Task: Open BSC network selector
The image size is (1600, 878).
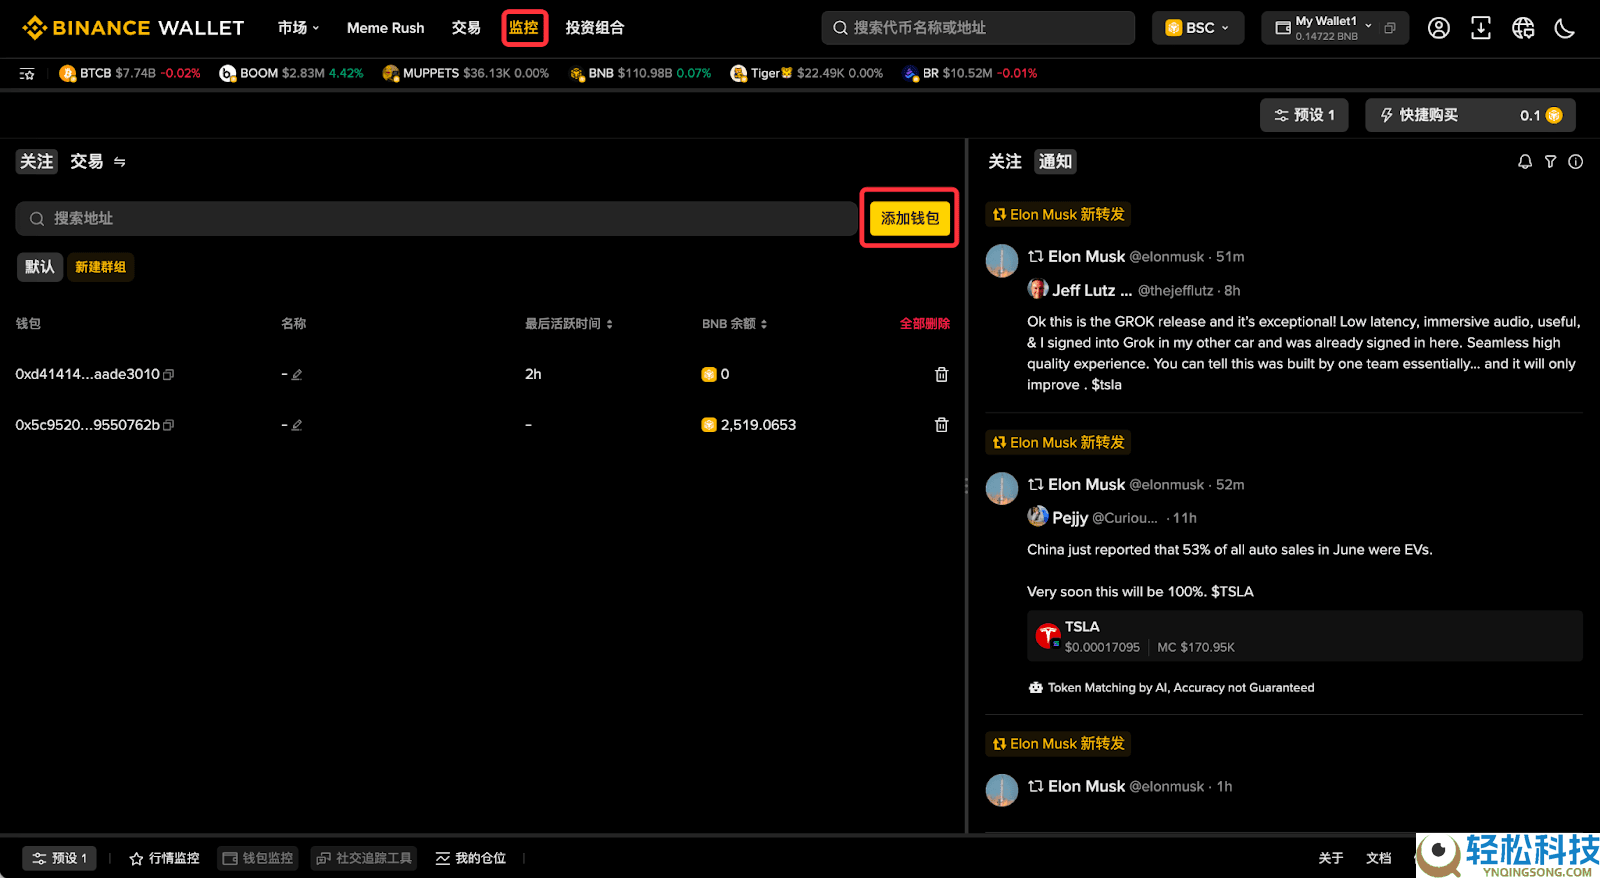Action: pyautogui.click(x=1198, y=28)
